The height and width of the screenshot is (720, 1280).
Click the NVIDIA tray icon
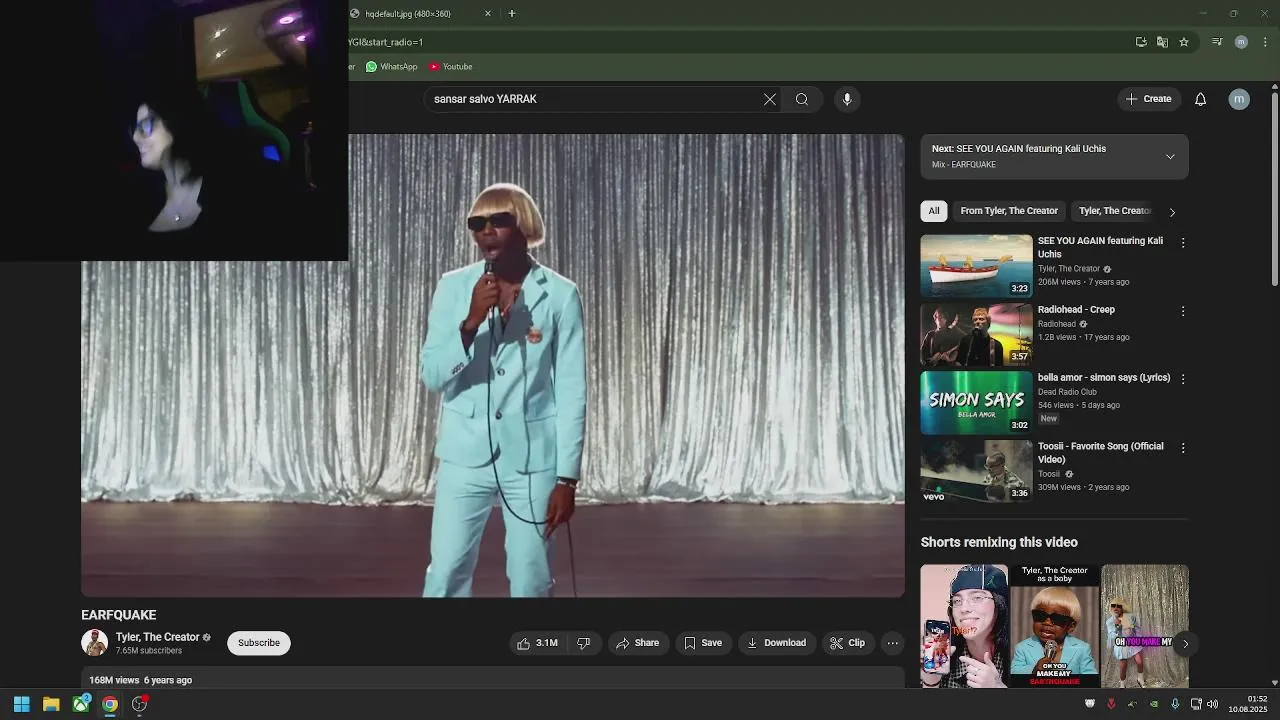tap(1154, 704)
